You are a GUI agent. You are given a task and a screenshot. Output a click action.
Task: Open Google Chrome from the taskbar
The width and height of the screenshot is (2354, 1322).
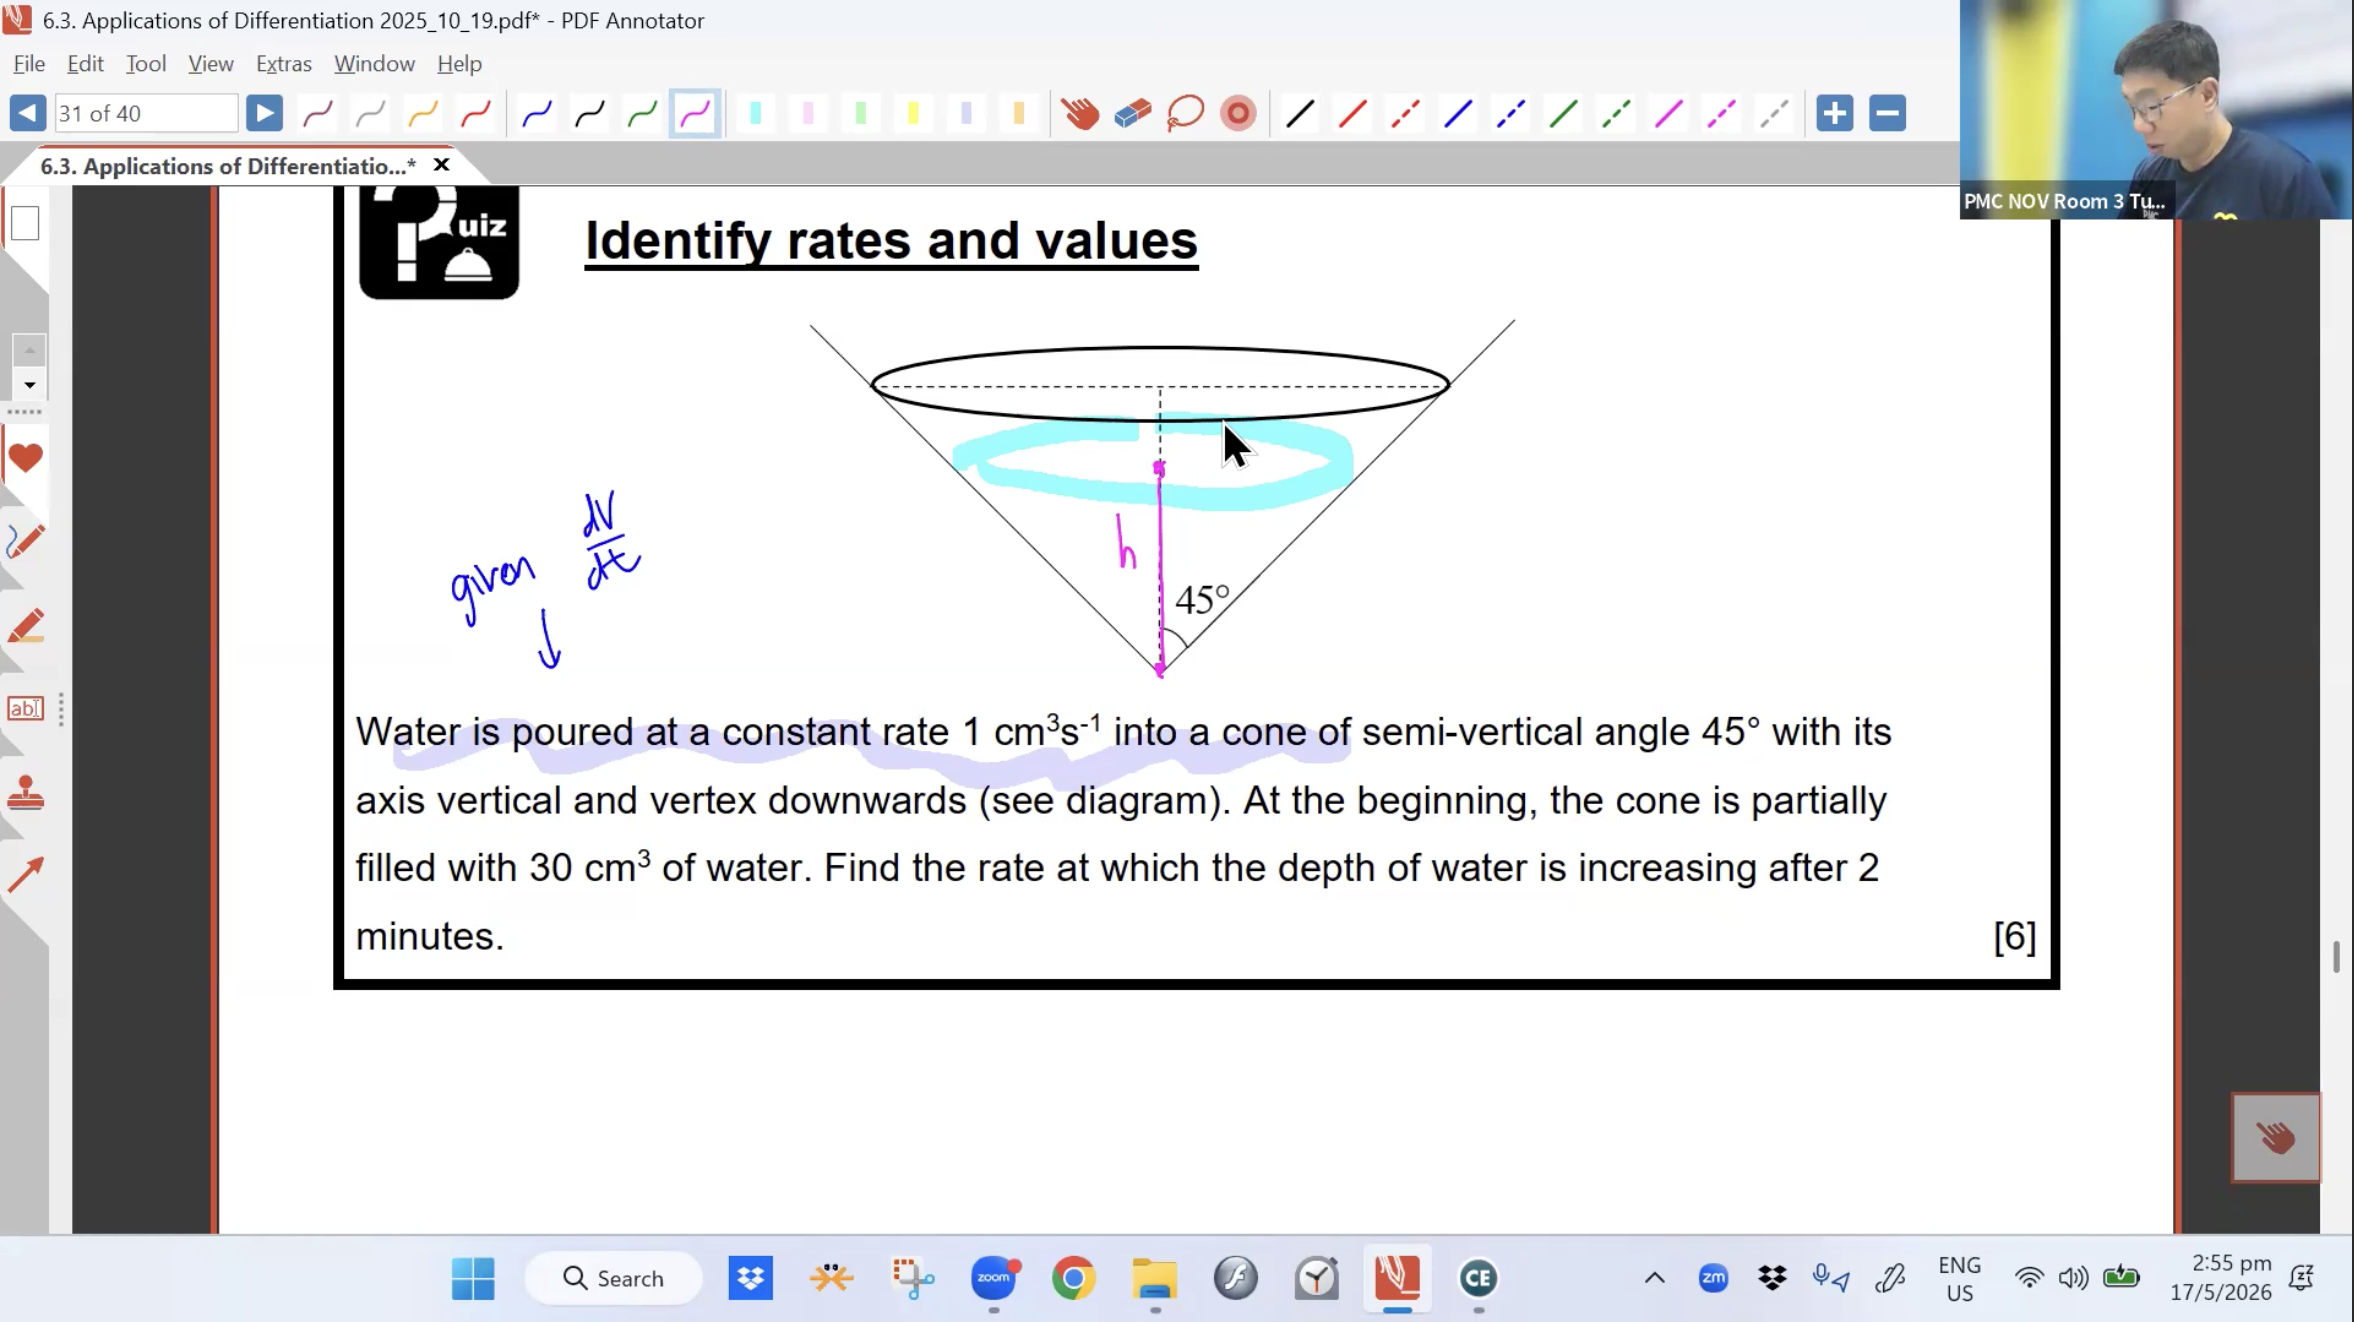click(1074, 1278)
